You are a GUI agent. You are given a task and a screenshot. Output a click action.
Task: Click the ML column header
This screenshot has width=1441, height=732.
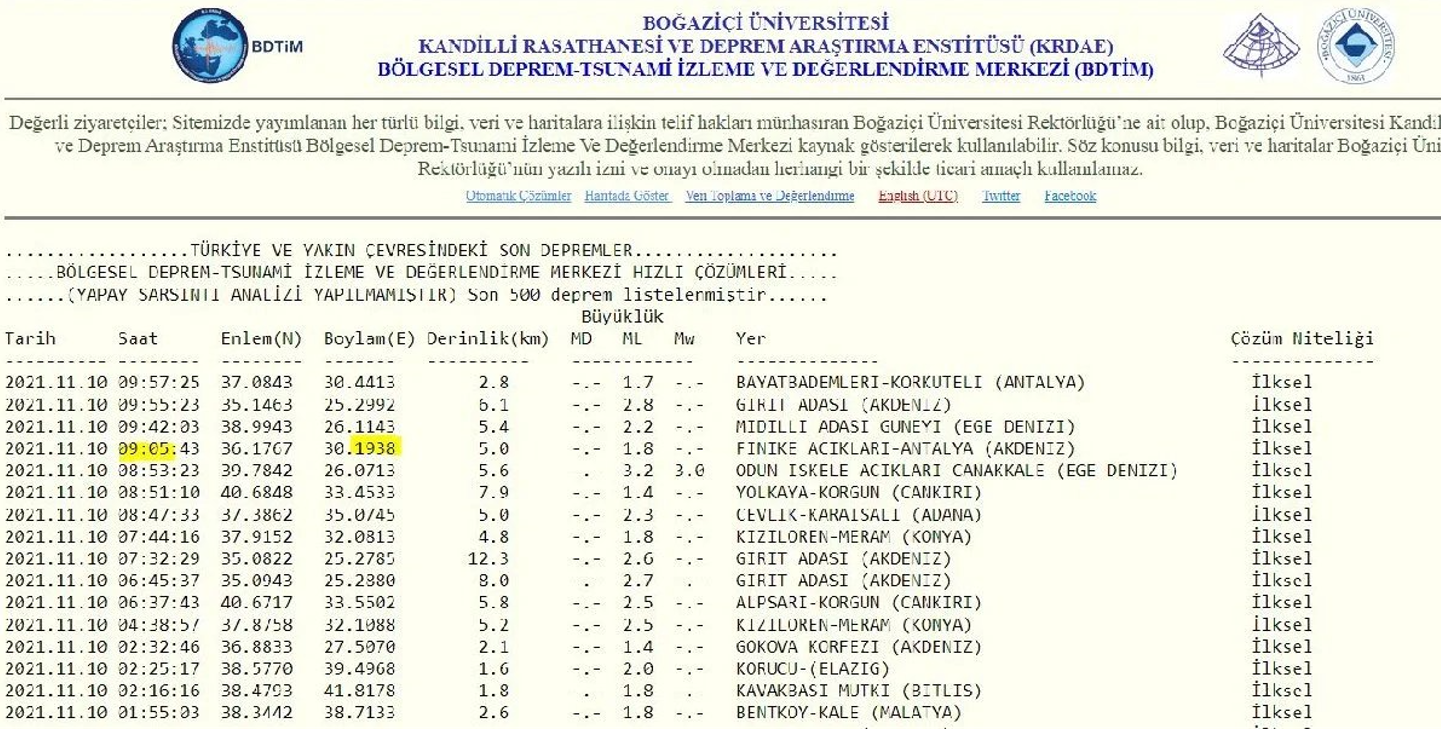pos(632,339)
